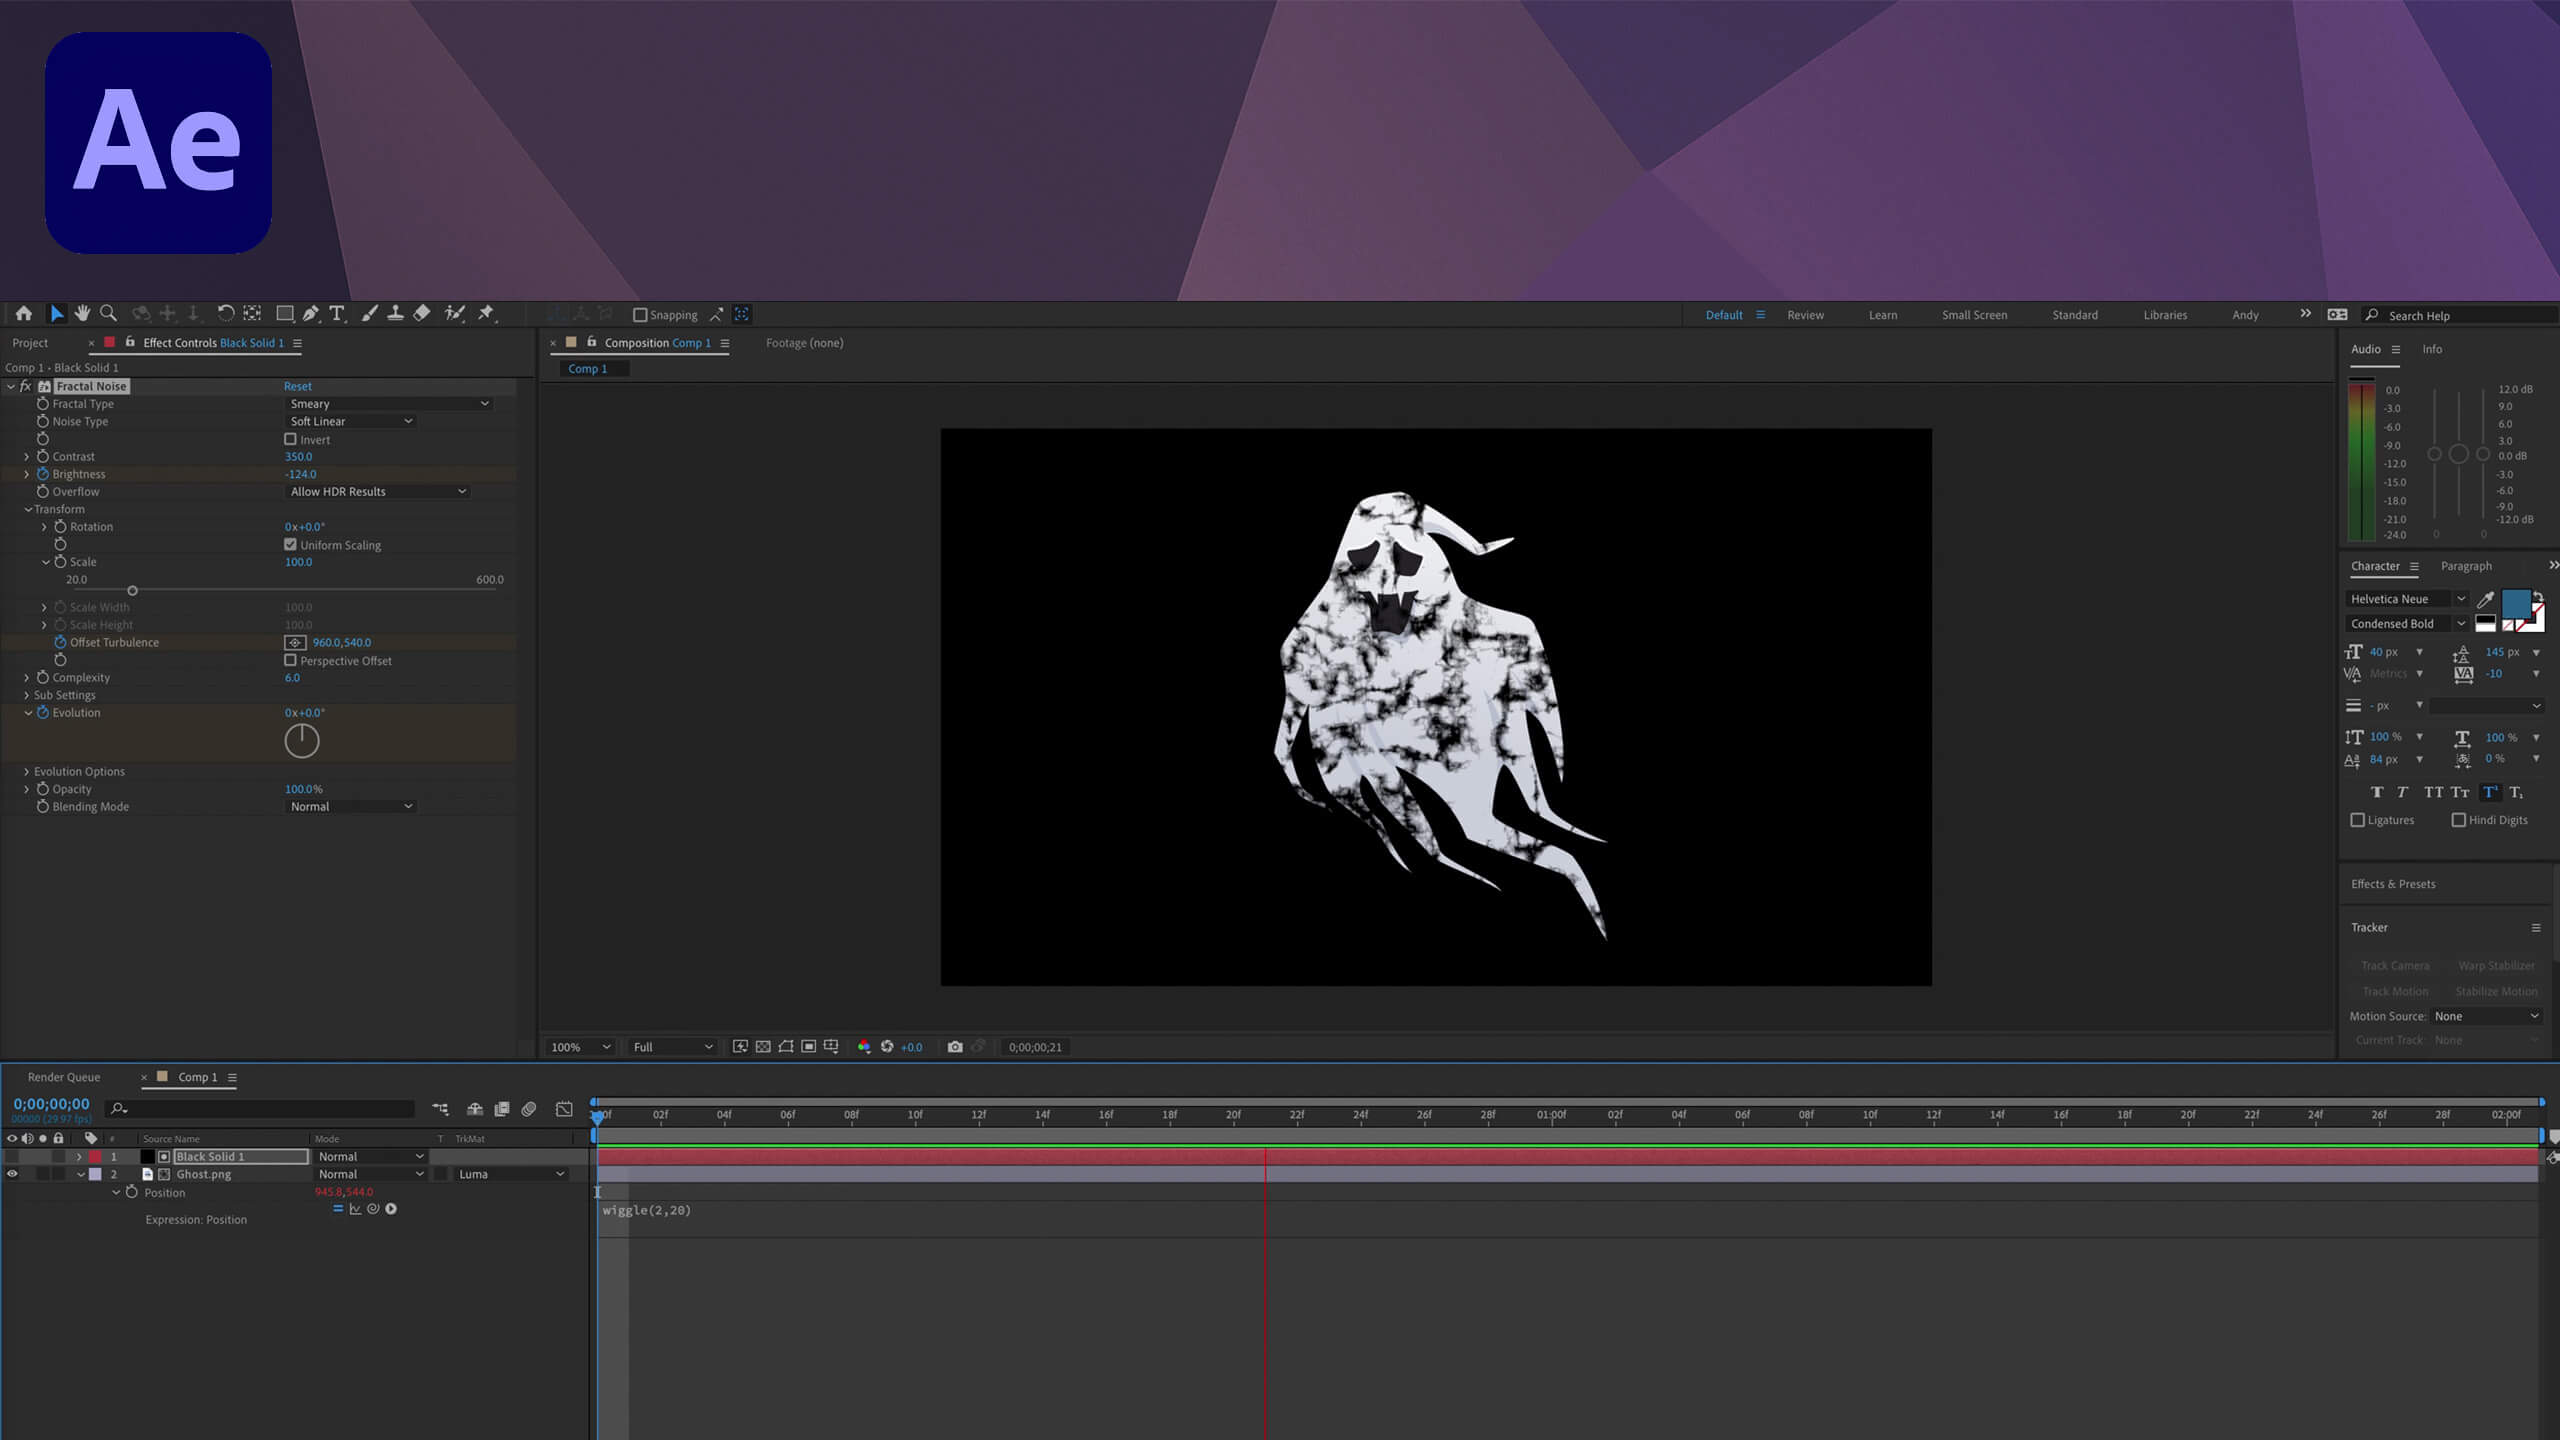Enable the Invert checkbox
The width and height of the screenshot is (2560, 1440).
pos(291,439)
